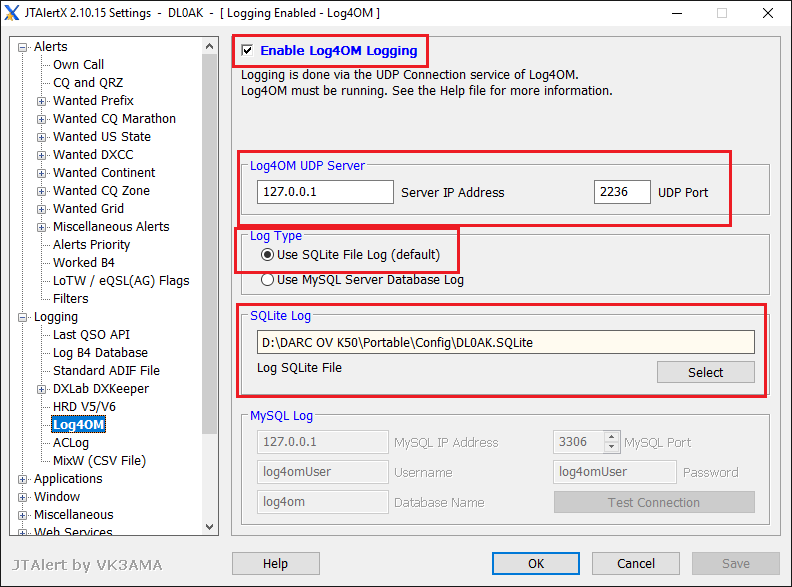Click the Server IP Address field
Viewport: 792px width, 587px height.
point(325,192)
